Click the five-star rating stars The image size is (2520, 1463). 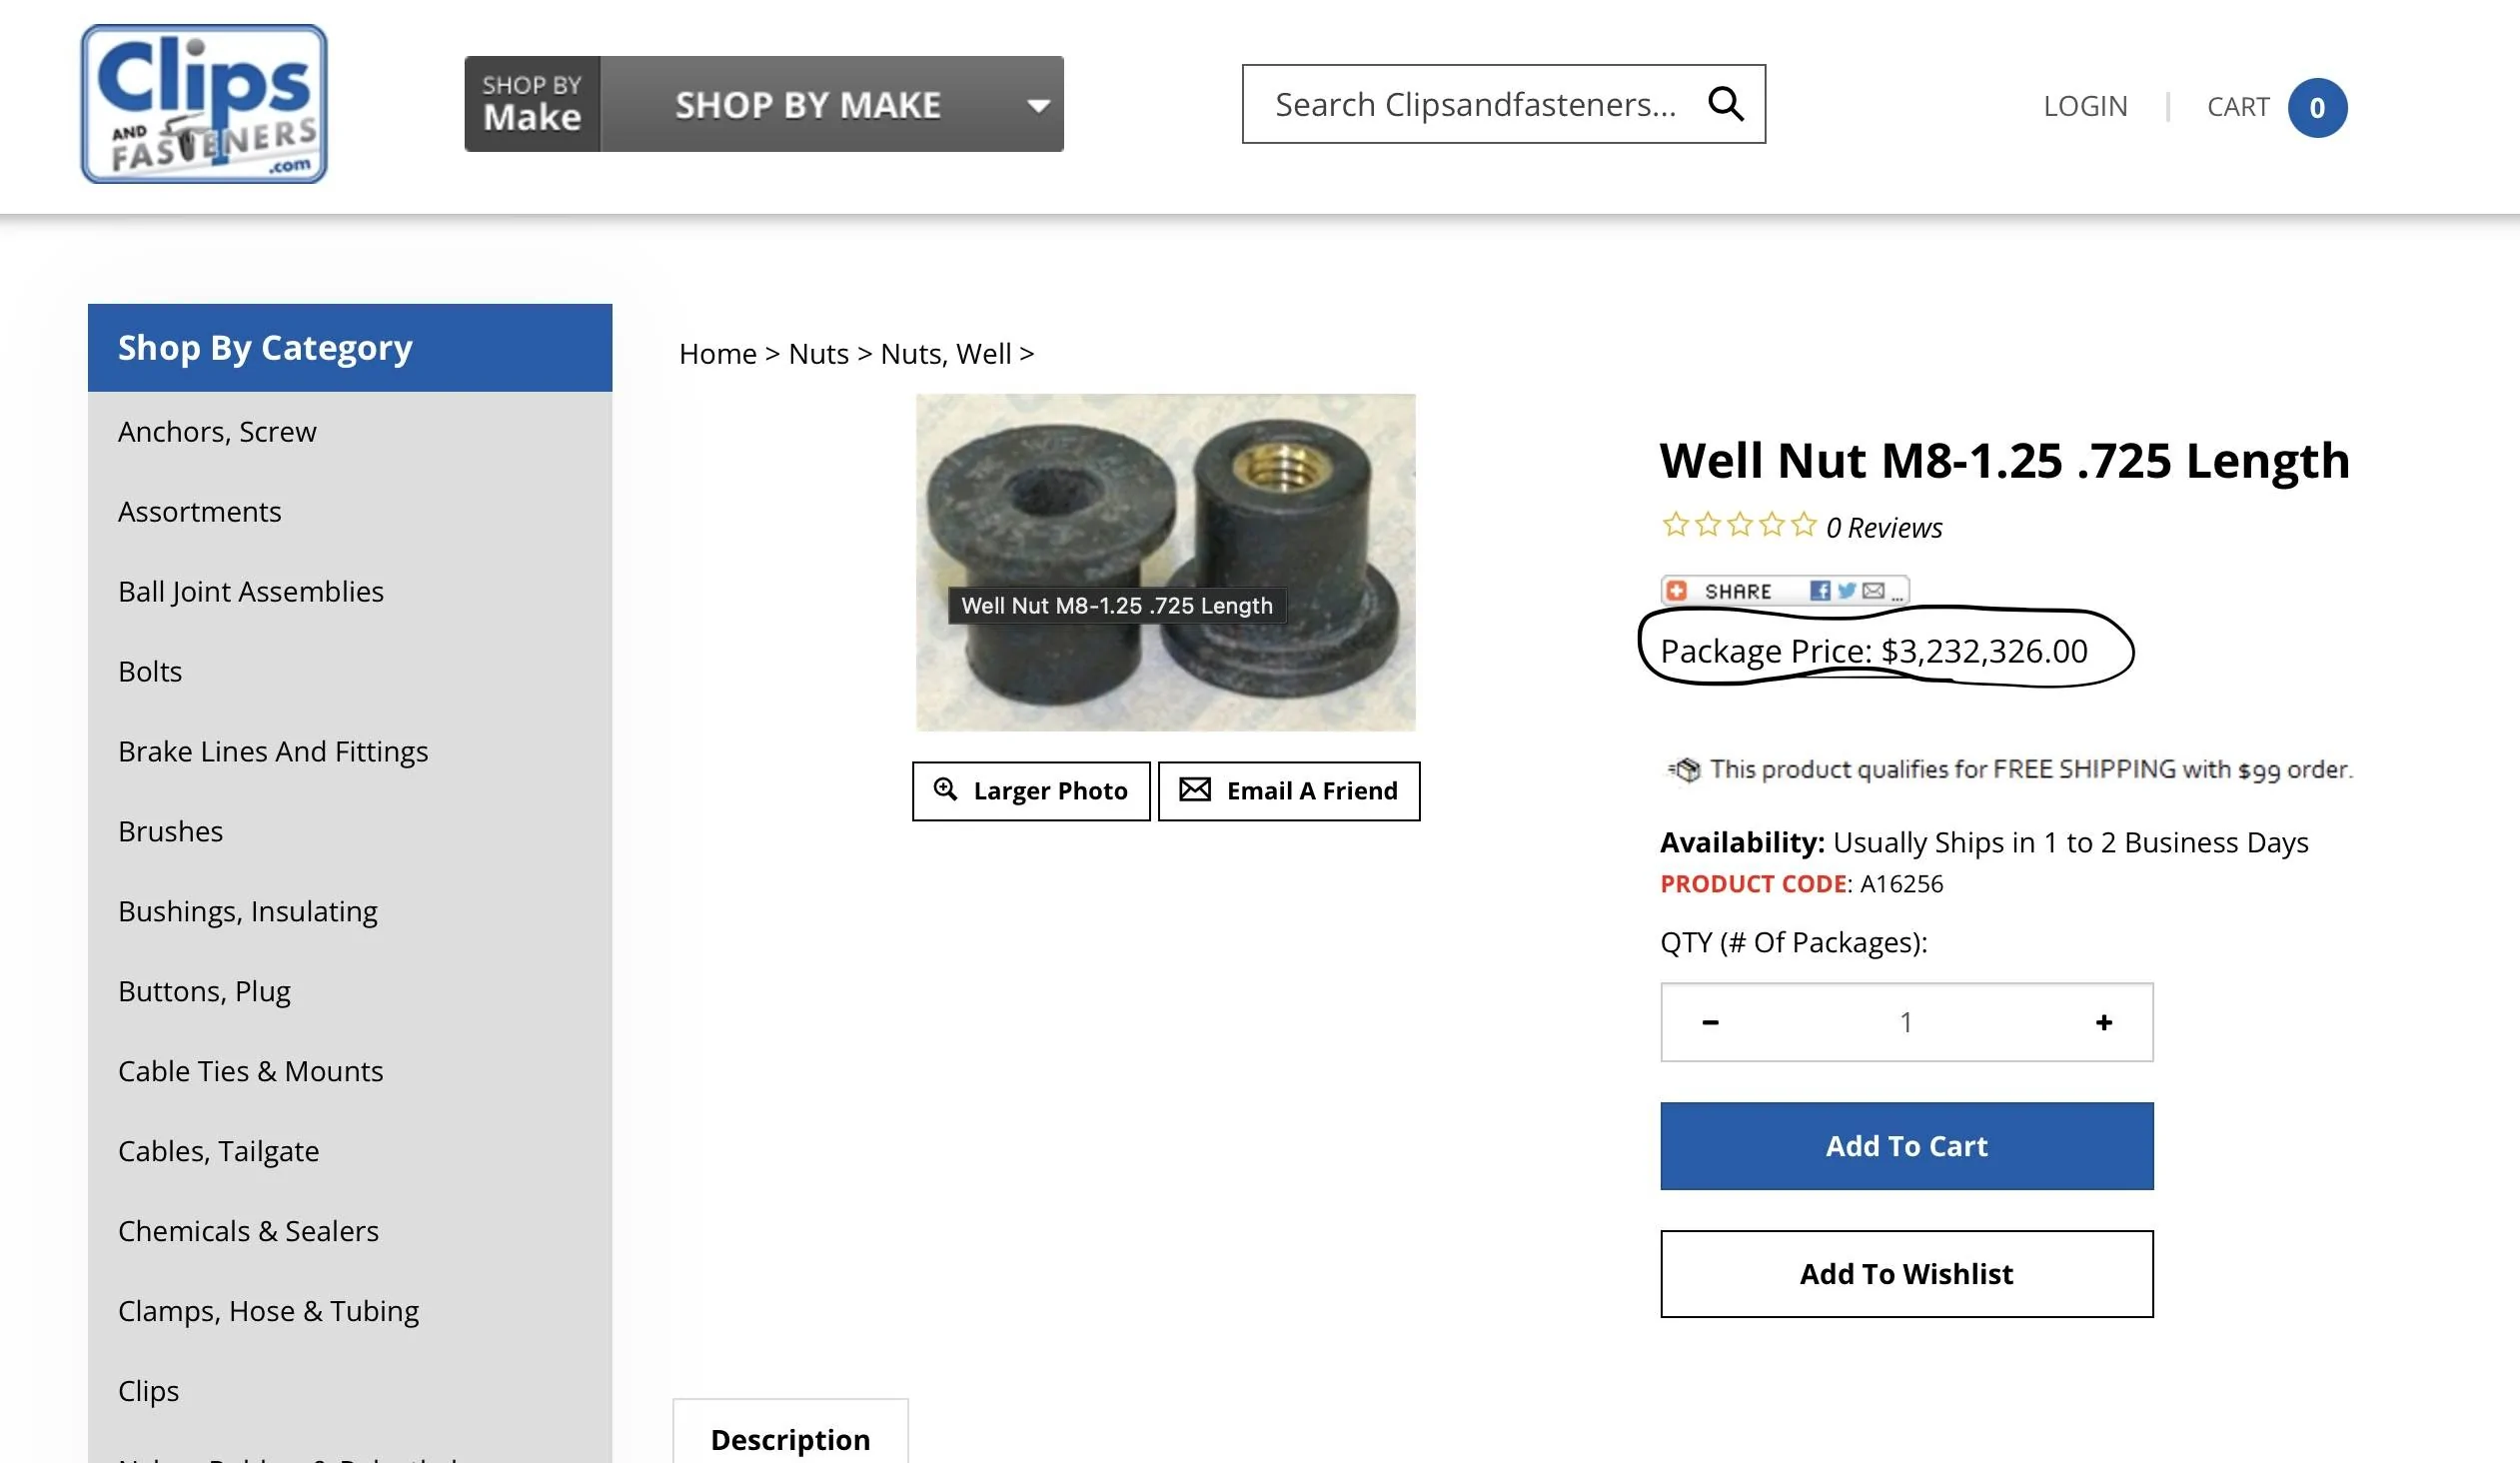[1738, 524]
